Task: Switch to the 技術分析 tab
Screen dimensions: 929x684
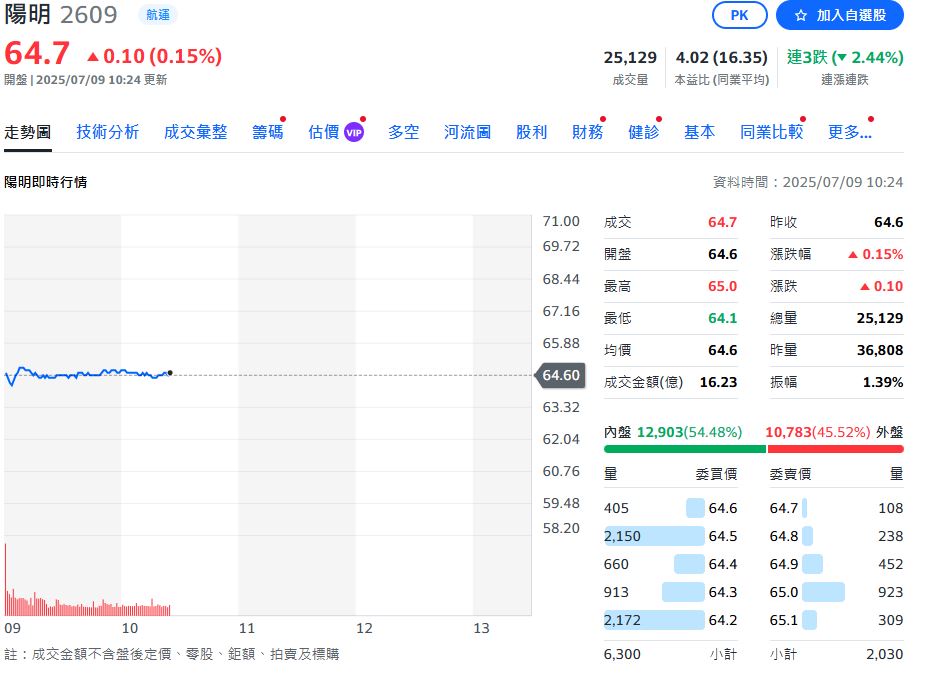Action: coord(107,132)
